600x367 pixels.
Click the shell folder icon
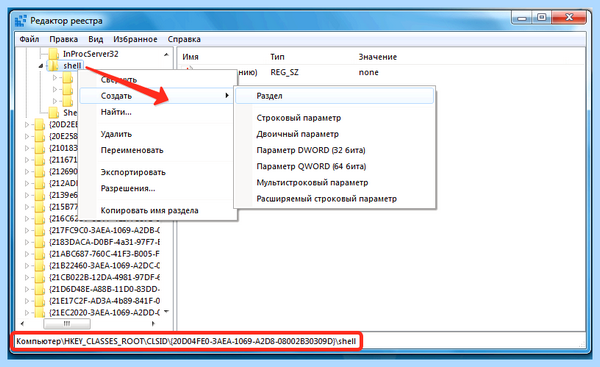53,66
